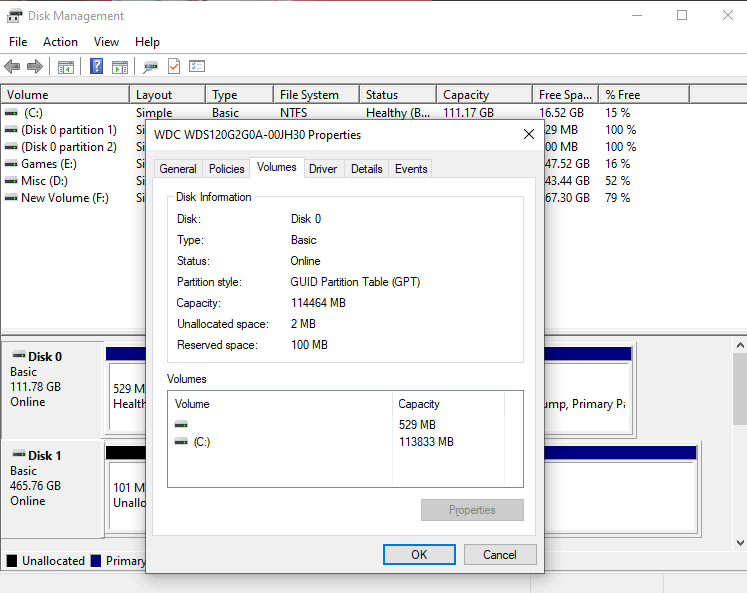Toggle the action pane toolbar icon
747x593 pixels.
click(120, 67)
